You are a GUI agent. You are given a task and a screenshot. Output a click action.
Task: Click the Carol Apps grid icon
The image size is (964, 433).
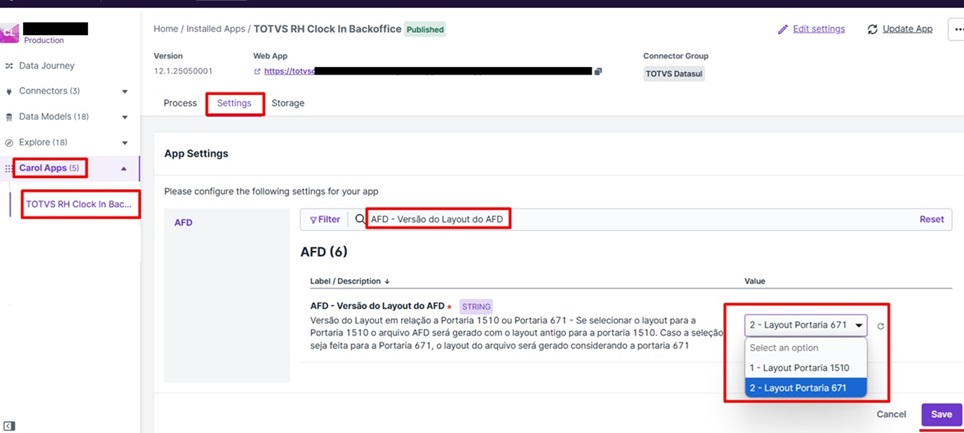[x=9, y=168]
